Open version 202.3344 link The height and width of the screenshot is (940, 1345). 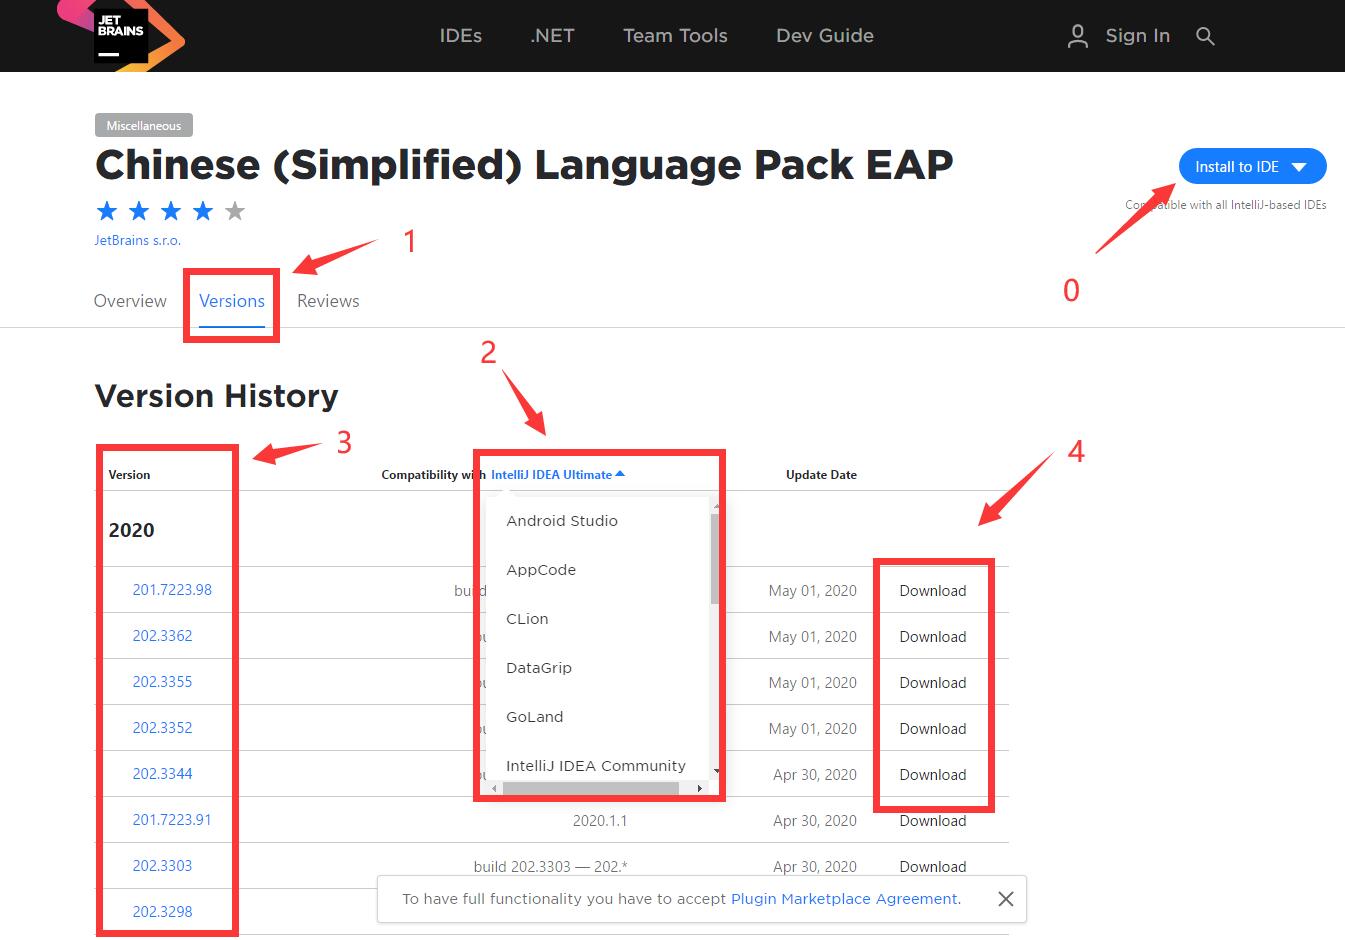point(162,774)
